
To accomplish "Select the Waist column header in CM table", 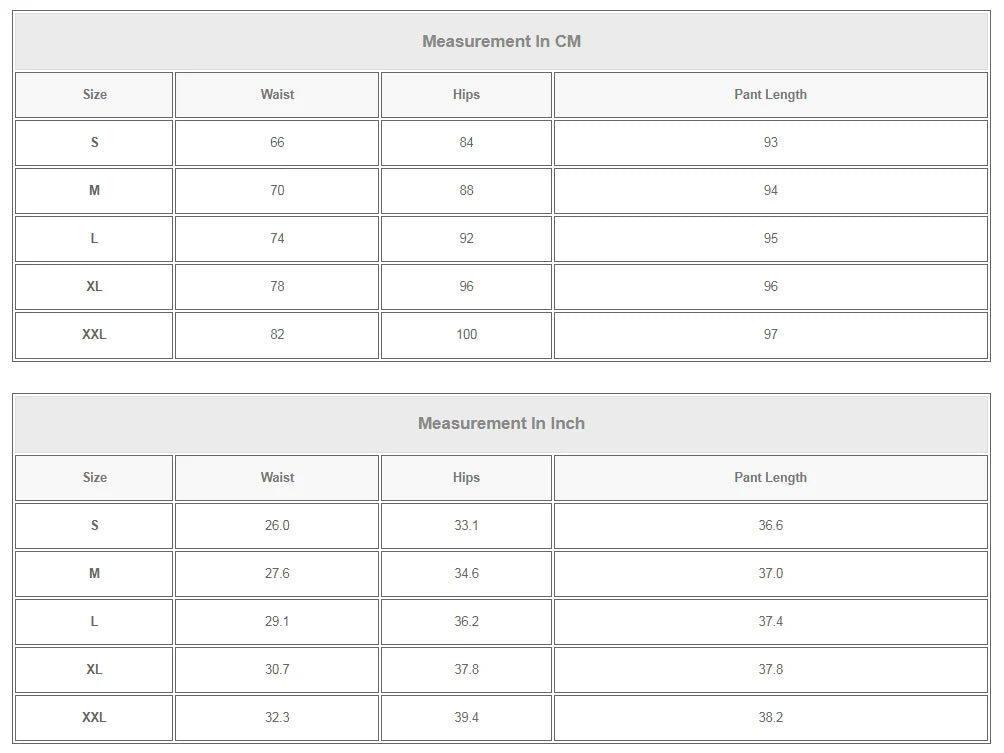I will 277,94.
